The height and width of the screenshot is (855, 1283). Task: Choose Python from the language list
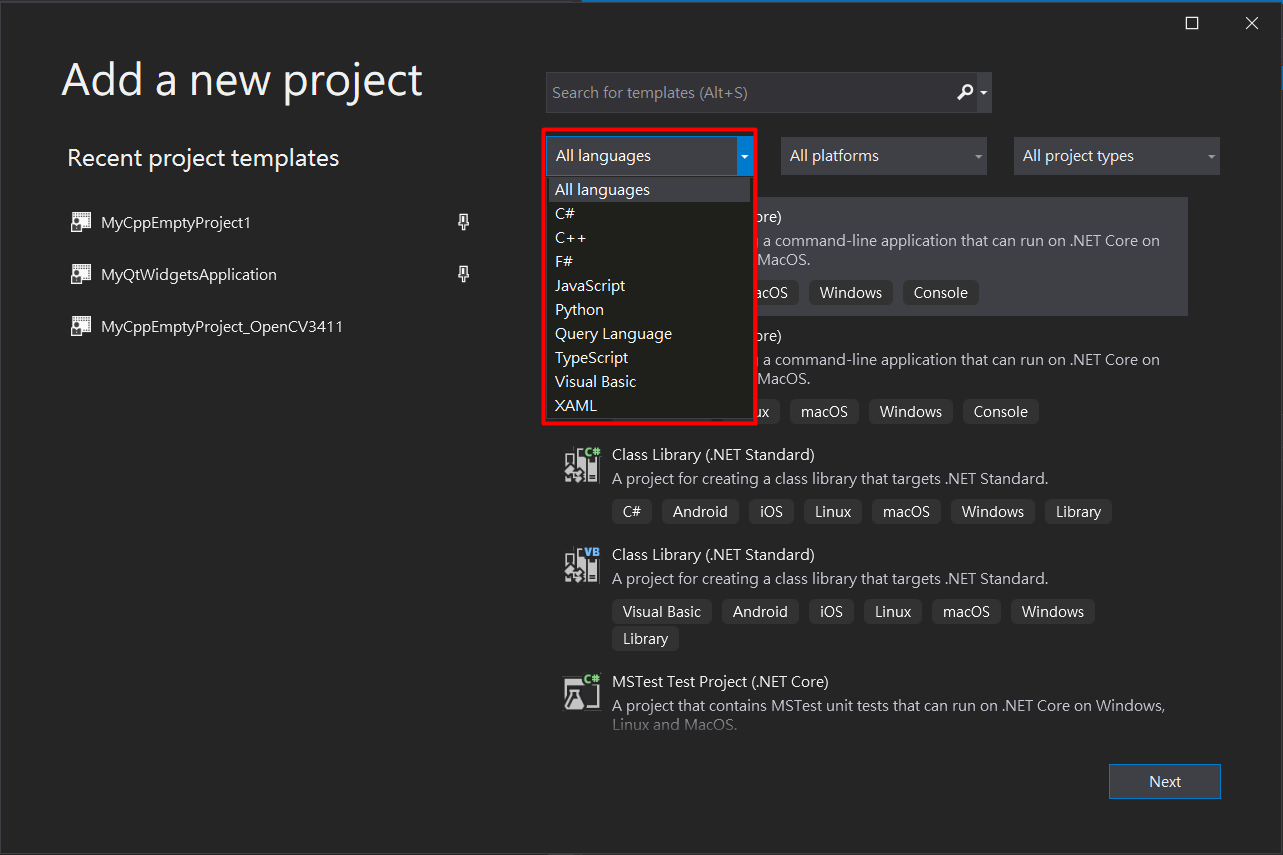pyautogui.click(x=580, y=310)
